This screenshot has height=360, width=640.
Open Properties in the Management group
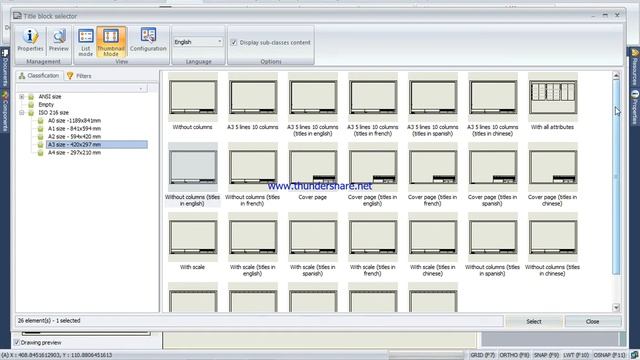[30, 40]
